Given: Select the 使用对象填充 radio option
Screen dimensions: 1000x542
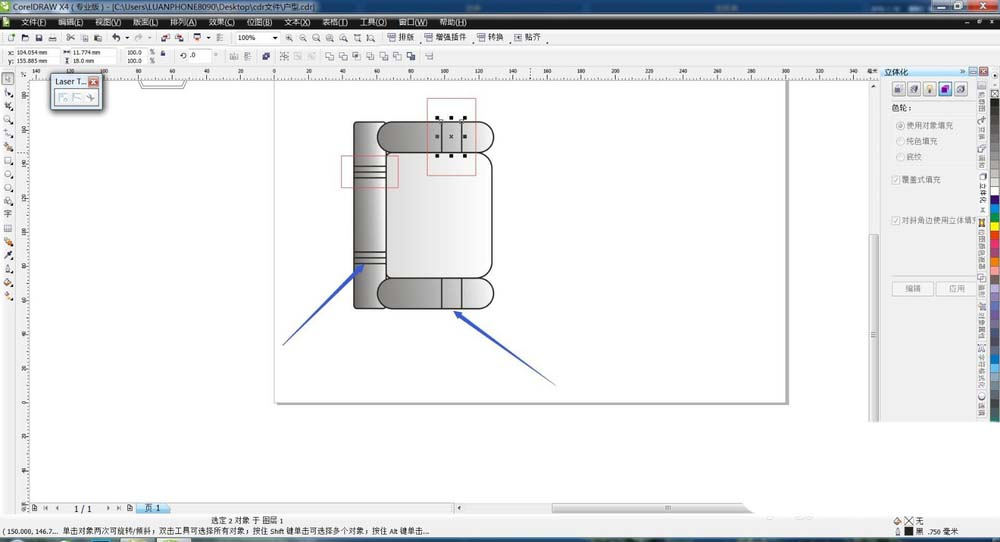Looking at the screenshot, I should point(900,126).
